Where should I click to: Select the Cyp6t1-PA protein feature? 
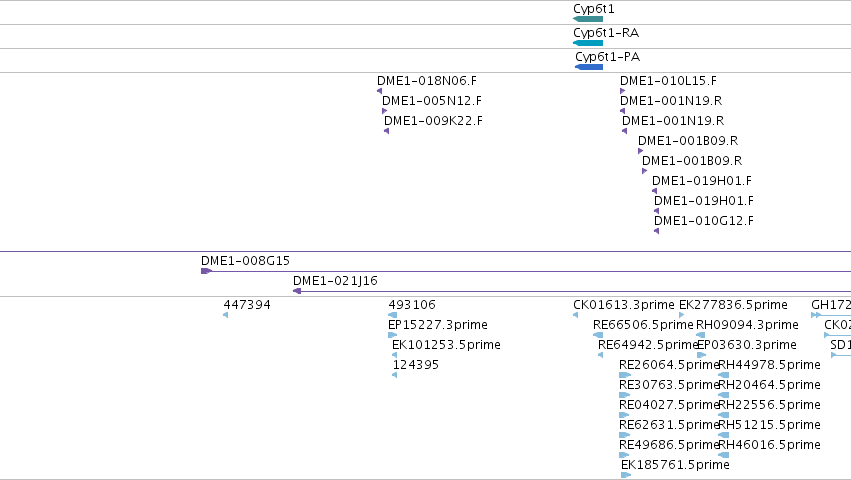pyautogui.click(x=589, y=67)
